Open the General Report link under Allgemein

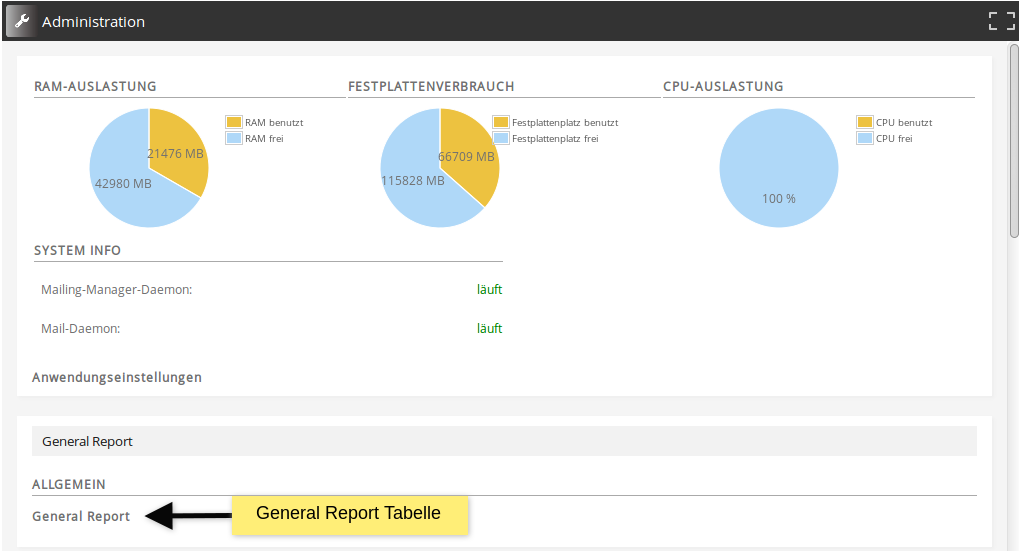[x=81, y=516]
